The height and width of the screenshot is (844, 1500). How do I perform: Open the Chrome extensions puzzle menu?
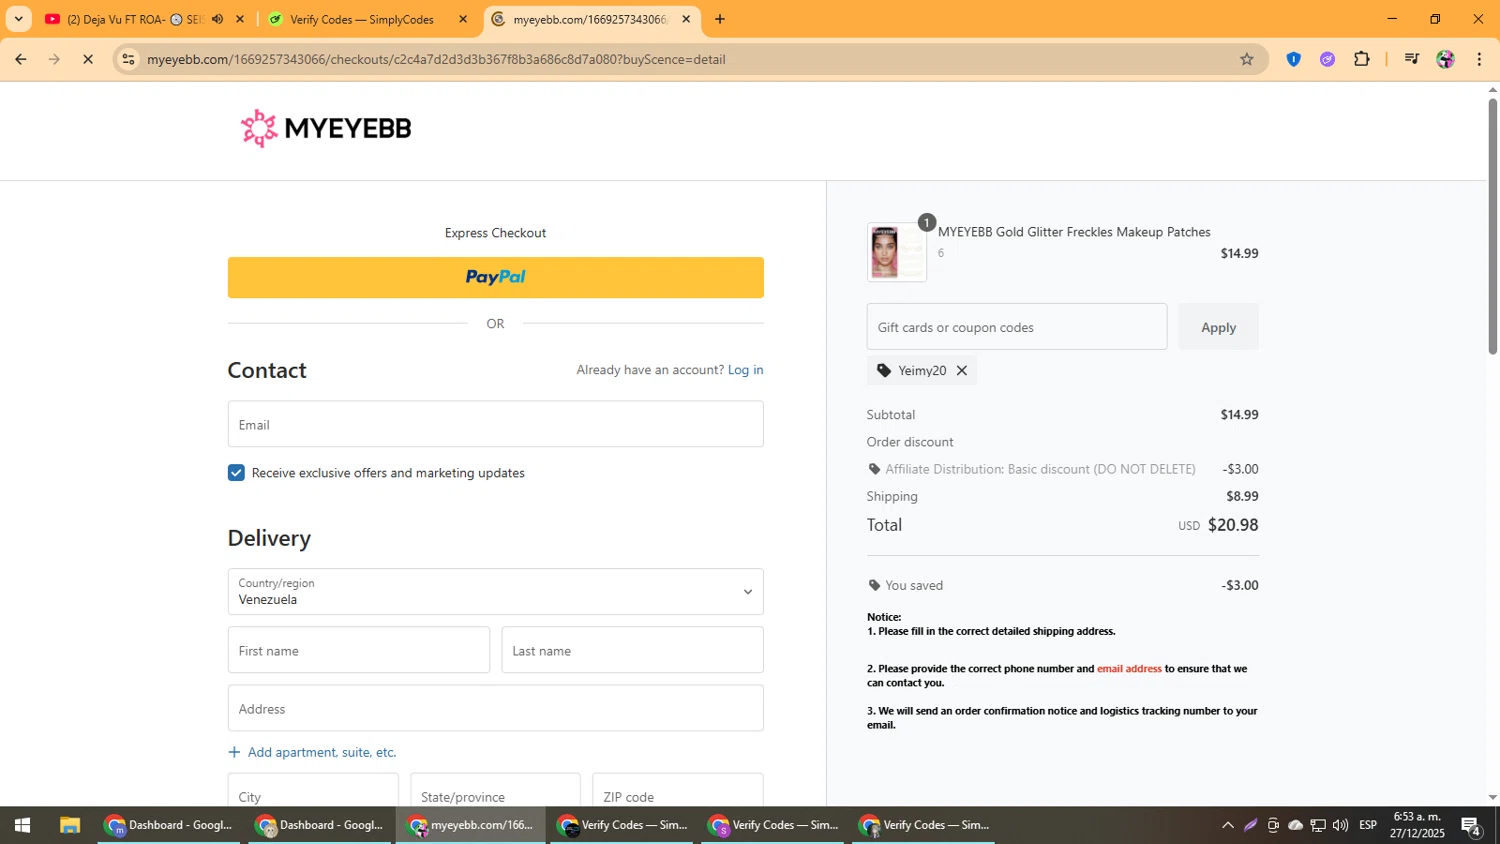pyautogui.click(x=1362, y=59)
